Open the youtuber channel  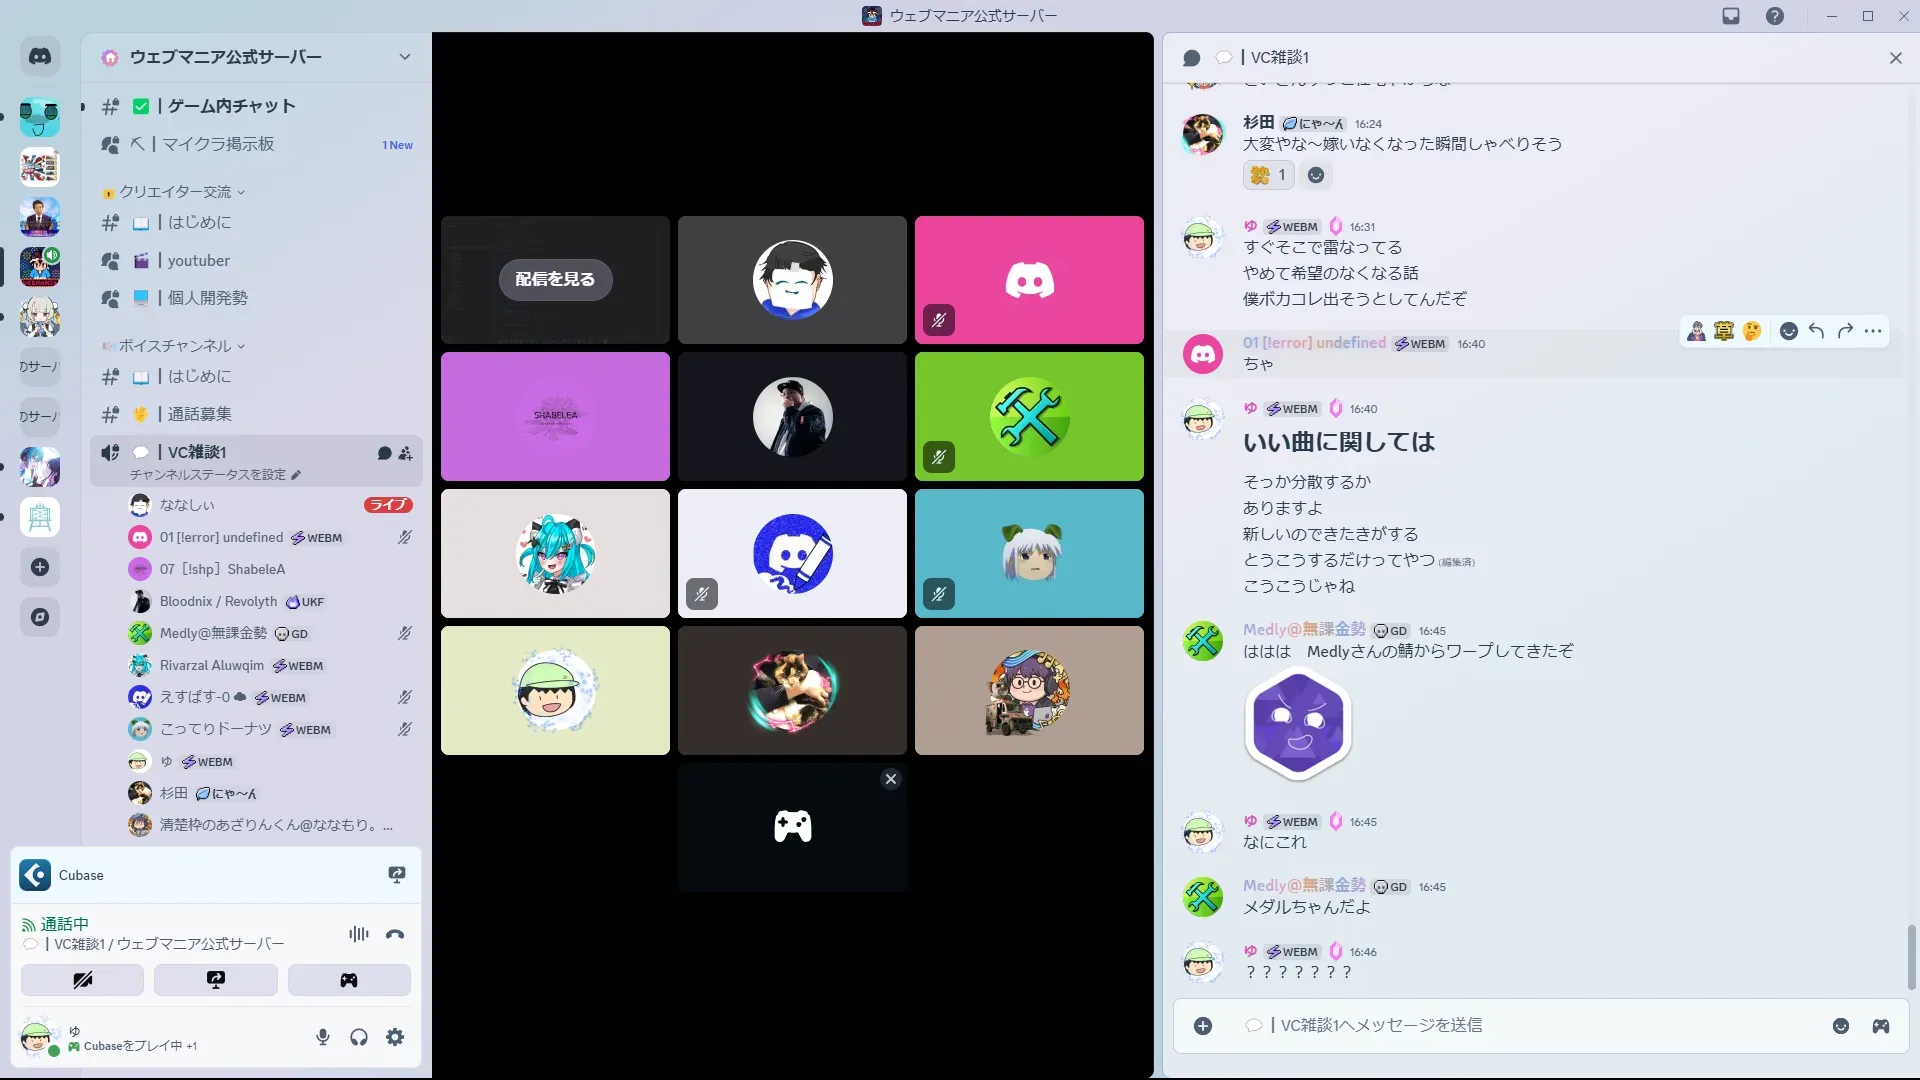pos(198,261)
